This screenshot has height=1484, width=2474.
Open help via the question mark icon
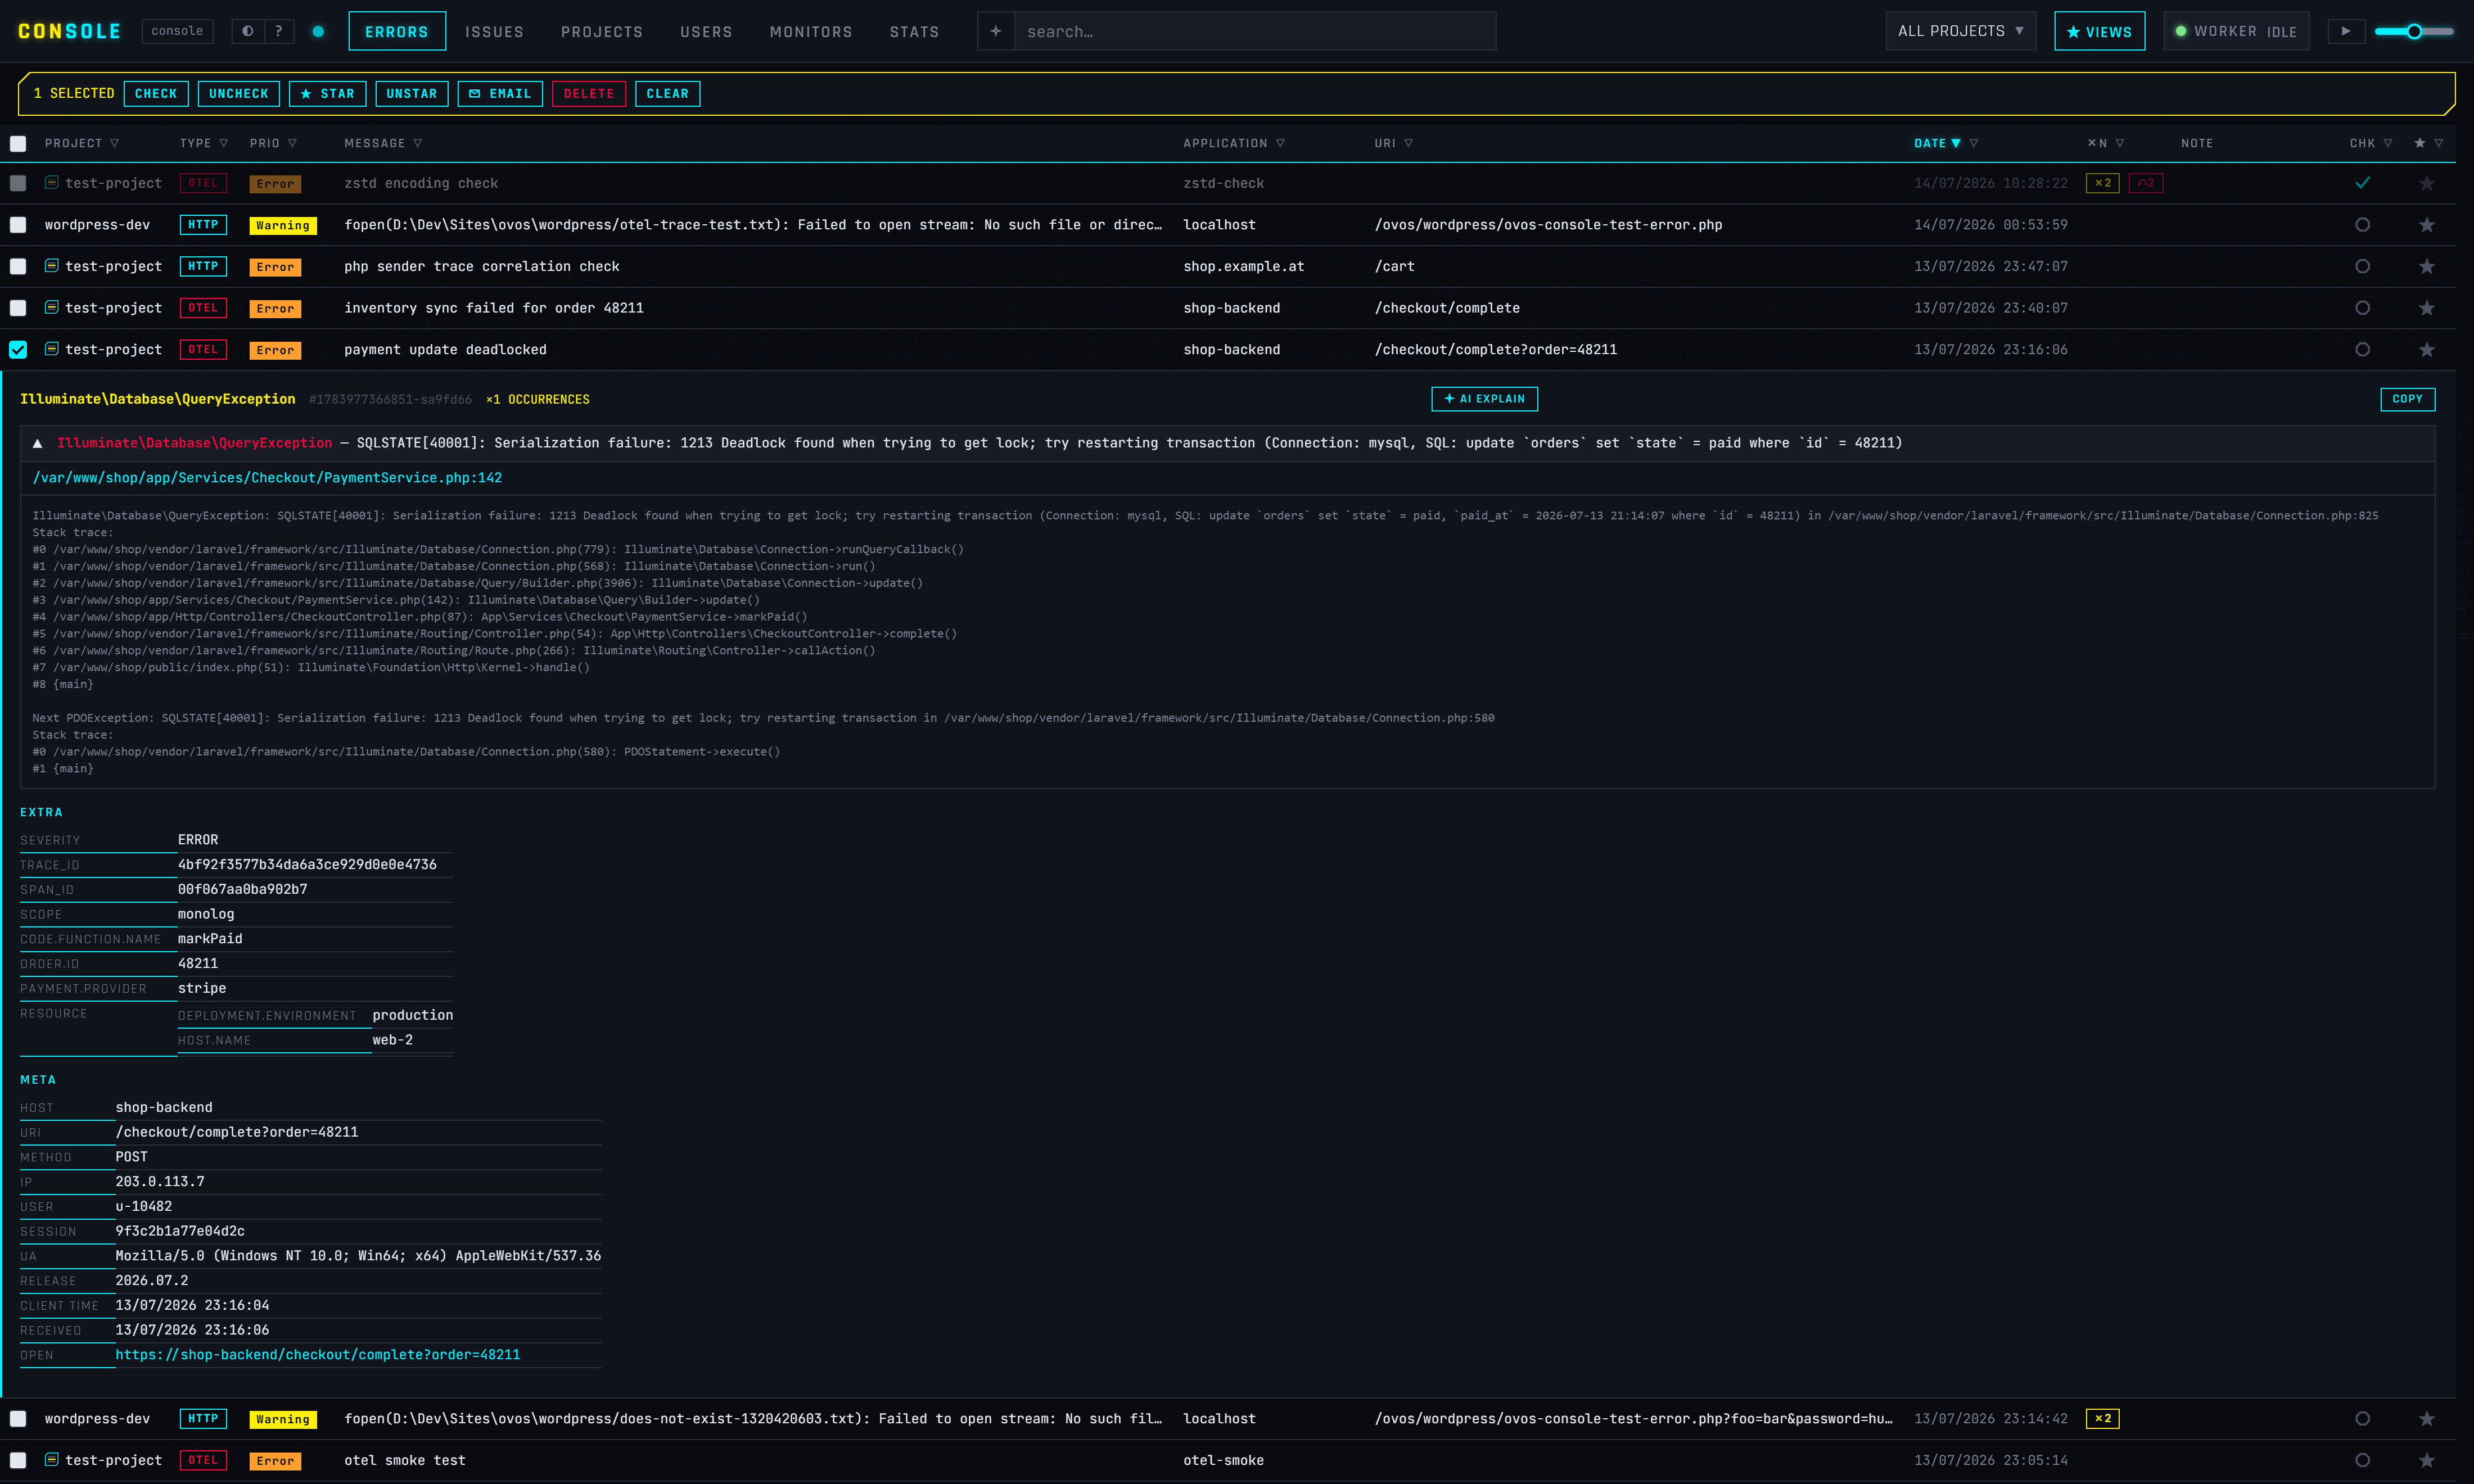coord(279,31)
